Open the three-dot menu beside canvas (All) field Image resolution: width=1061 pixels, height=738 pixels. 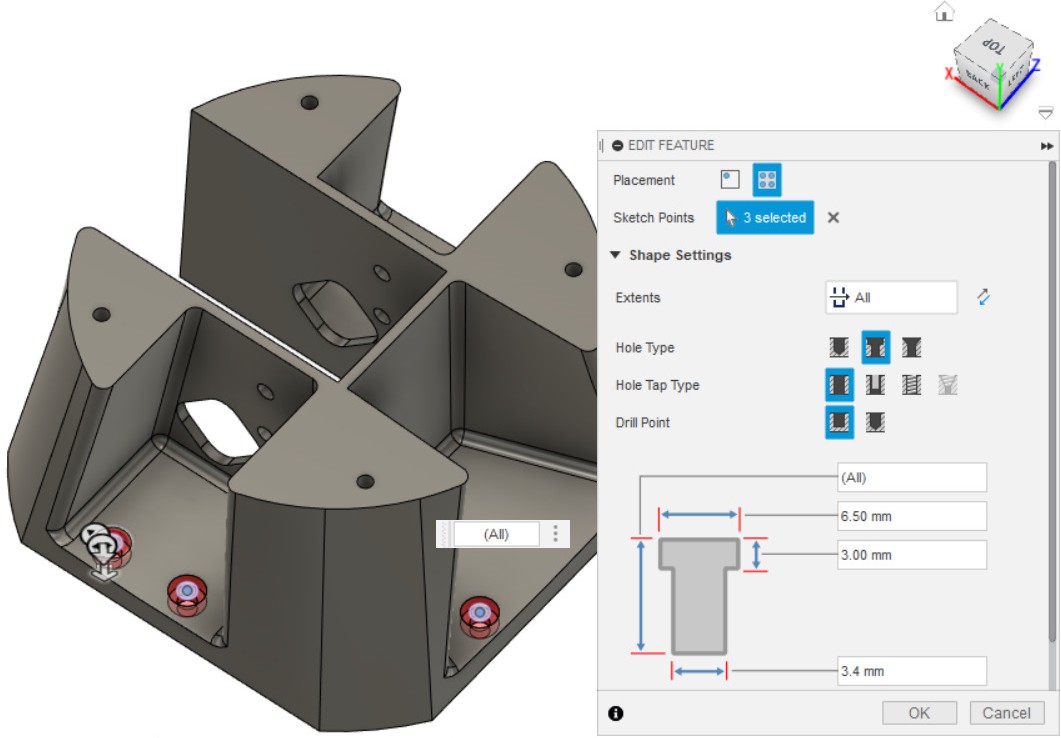click(556, 534)
